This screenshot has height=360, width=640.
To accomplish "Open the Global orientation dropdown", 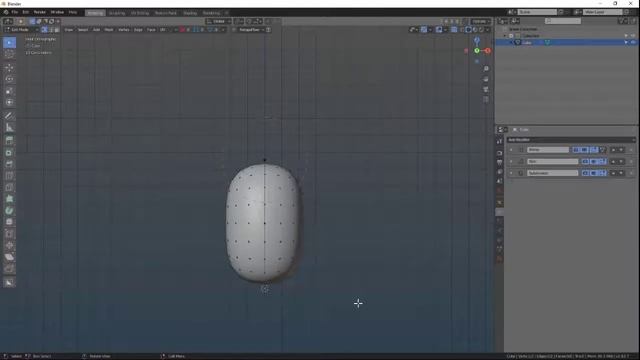I will (x=218, y=21).
